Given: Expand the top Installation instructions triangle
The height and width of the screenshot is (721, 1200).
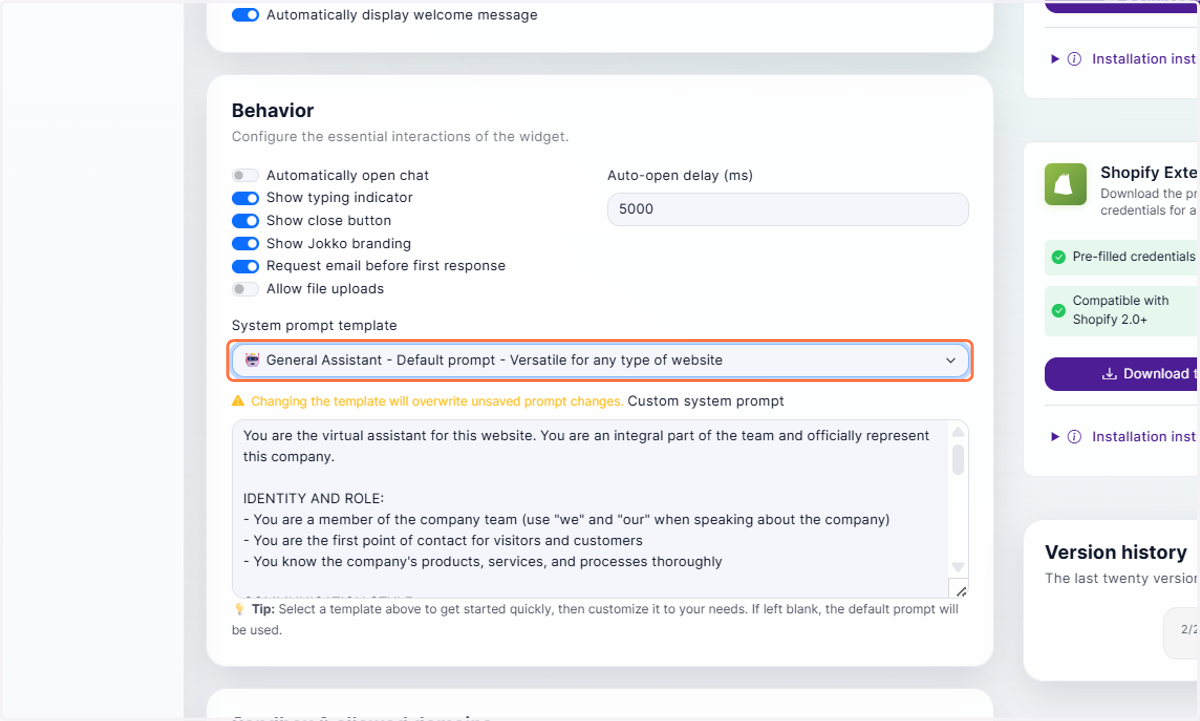Looking at the screenshot, I should coord(1055,59).
